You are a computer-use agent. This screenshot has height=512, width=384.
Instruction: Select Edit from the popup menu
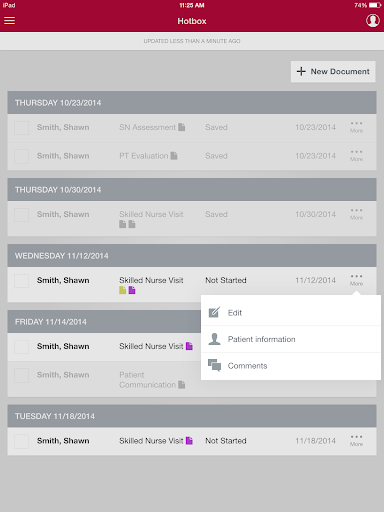click(291, 313)
